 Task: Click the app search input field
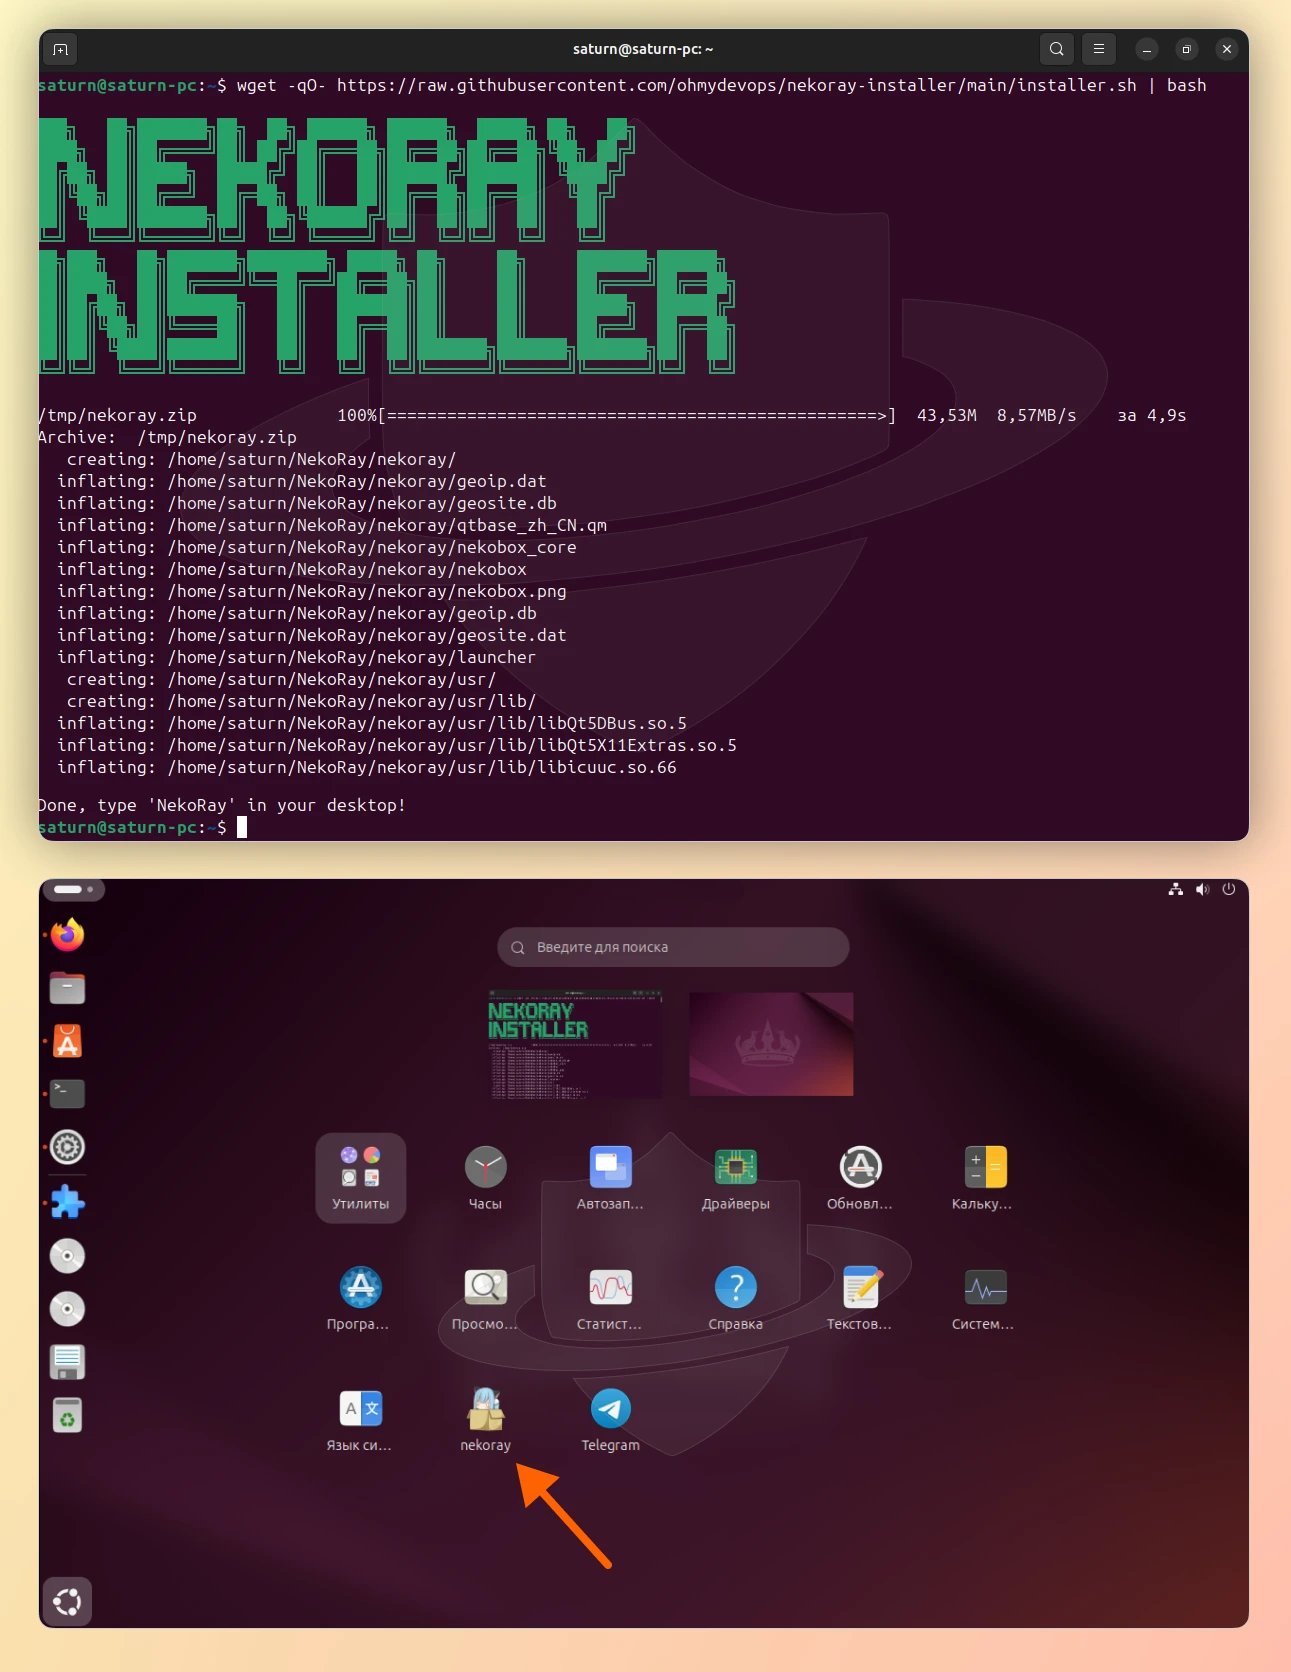click(673, 947)
